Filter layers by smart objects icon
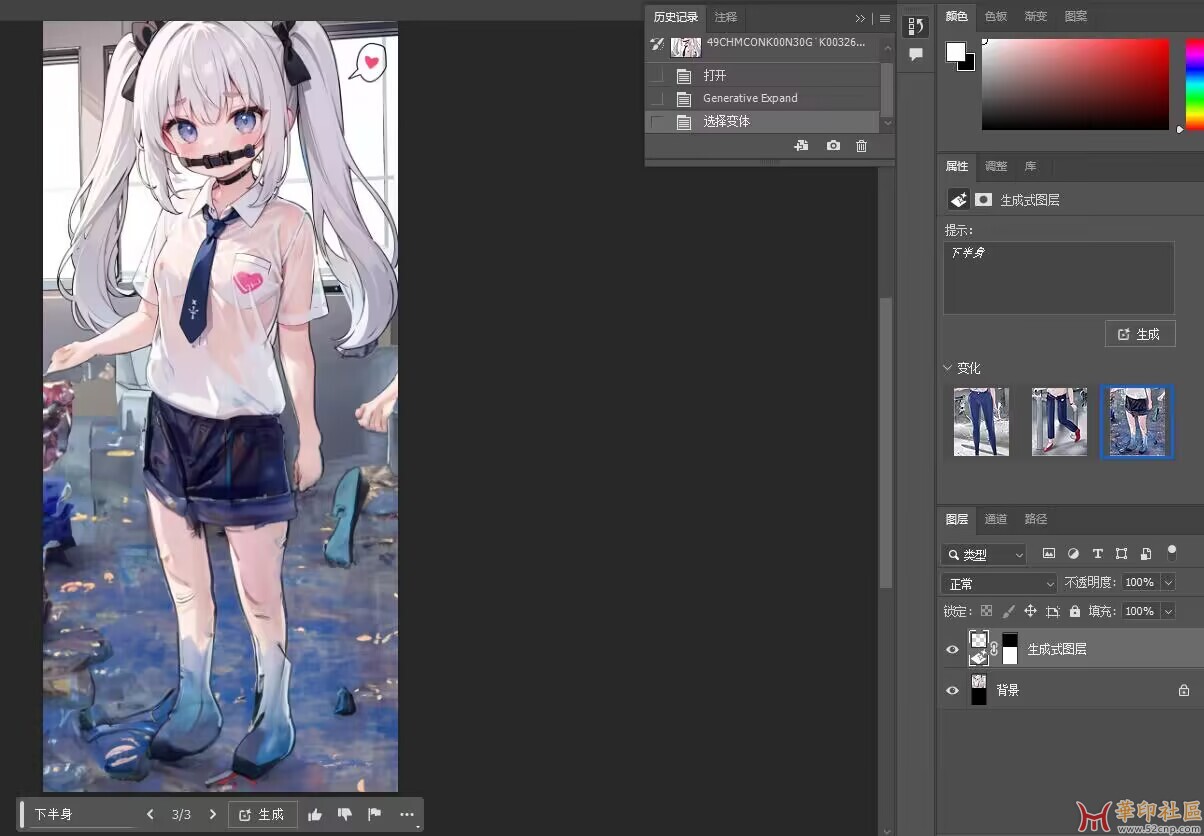 point(1146,553)
